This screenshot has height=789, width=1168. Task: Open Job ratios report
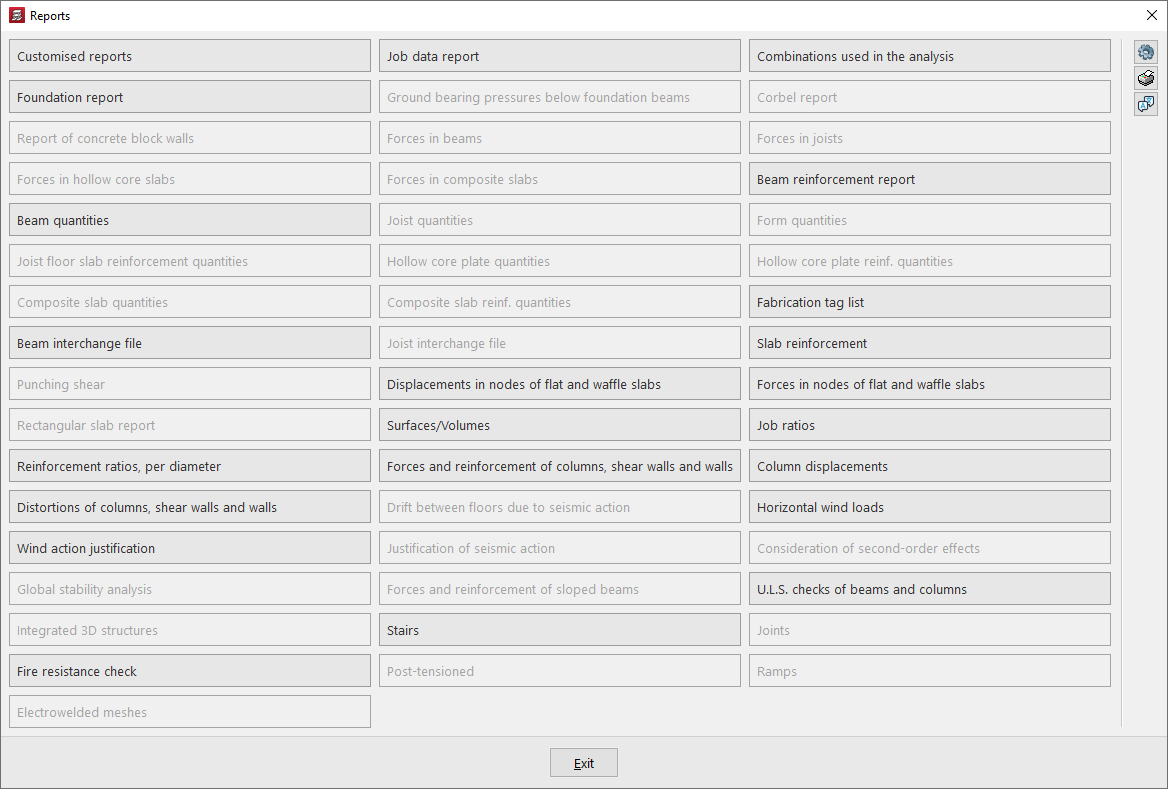[x=930, y=425]
